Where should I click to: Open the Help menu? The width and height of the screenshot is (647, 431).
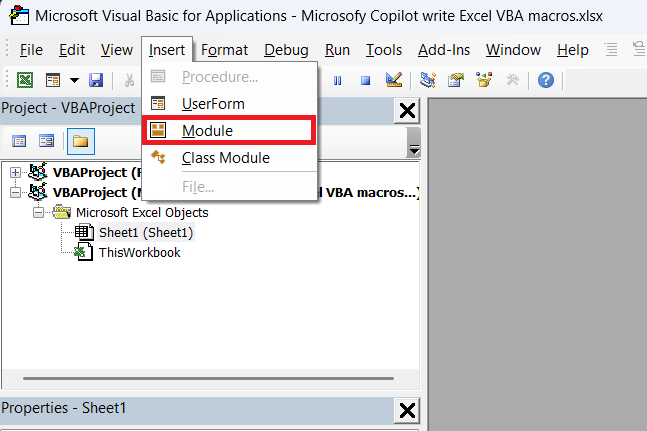tap(573, 50)
